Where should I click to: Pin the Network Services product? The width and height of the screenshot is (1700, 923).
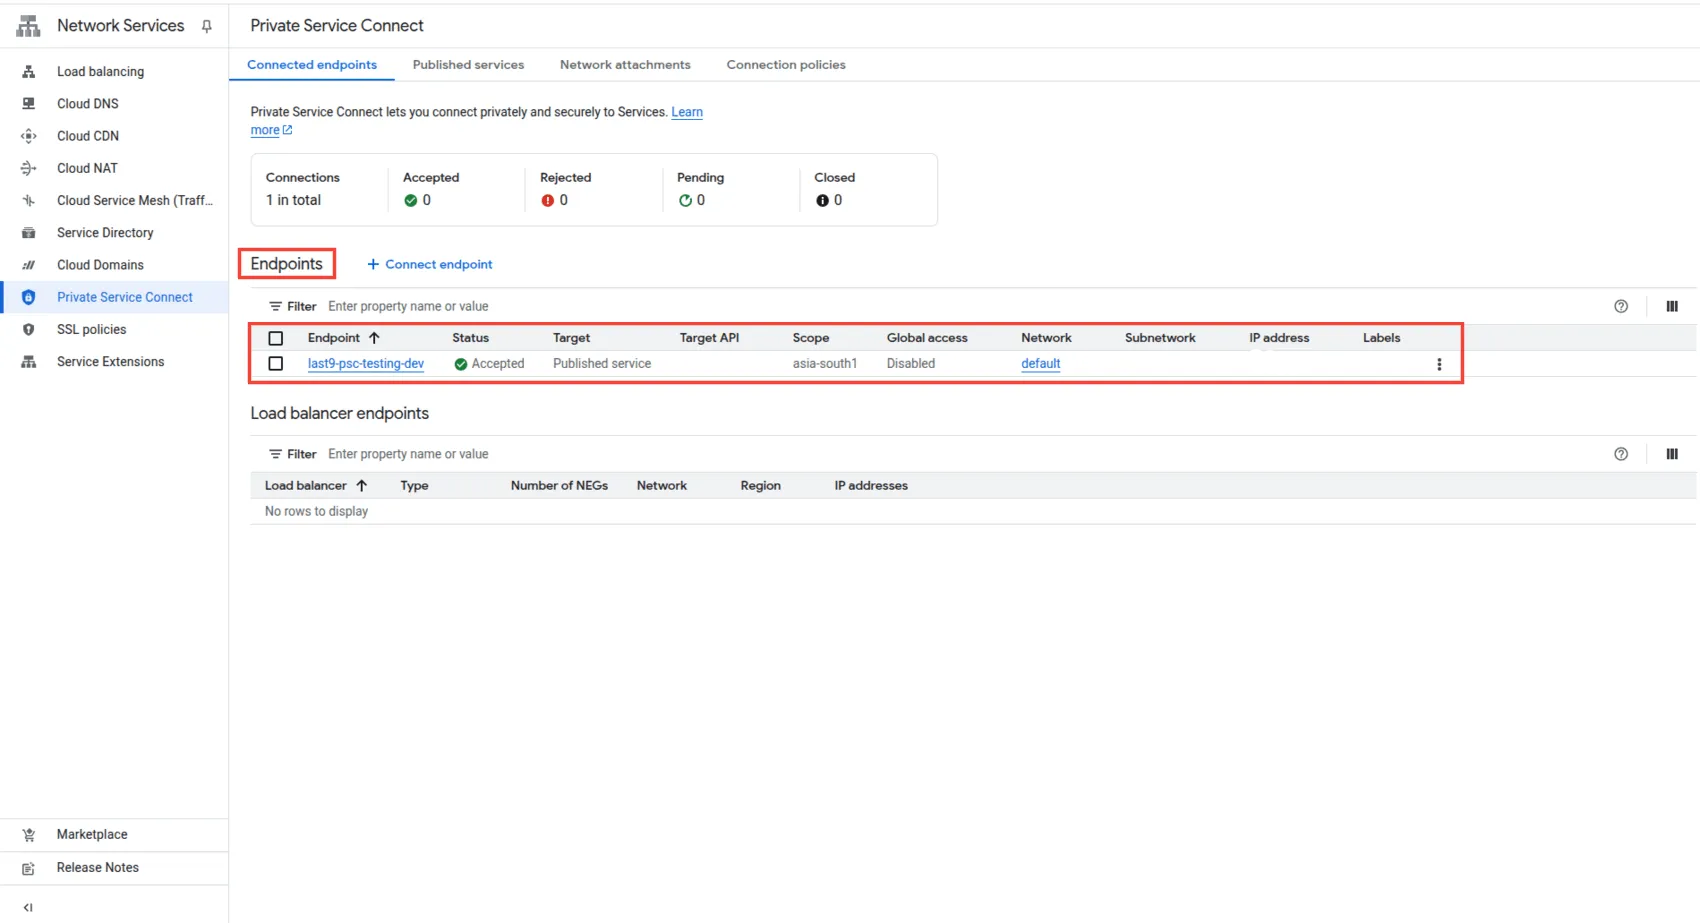pyautogui.click(x=207, y=27)
